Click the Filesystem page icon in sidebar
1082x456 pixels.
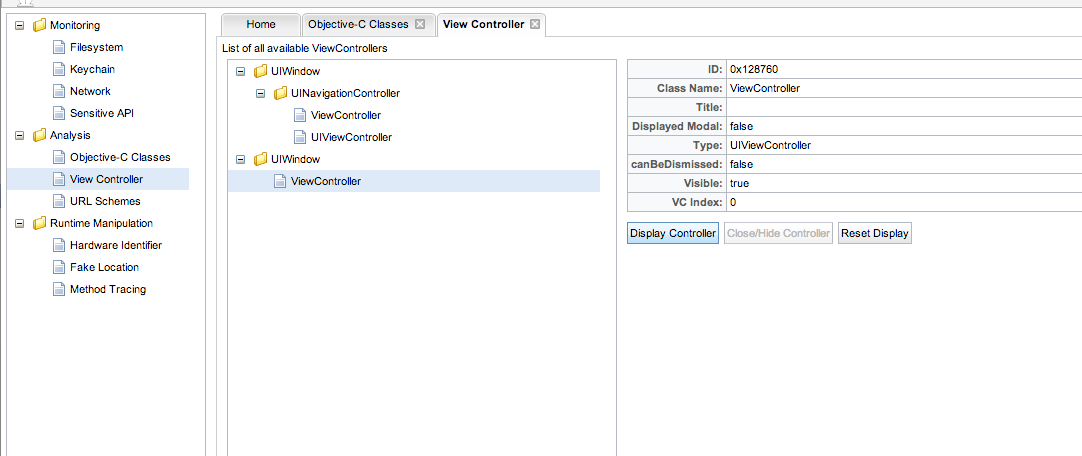click(60, 47)
